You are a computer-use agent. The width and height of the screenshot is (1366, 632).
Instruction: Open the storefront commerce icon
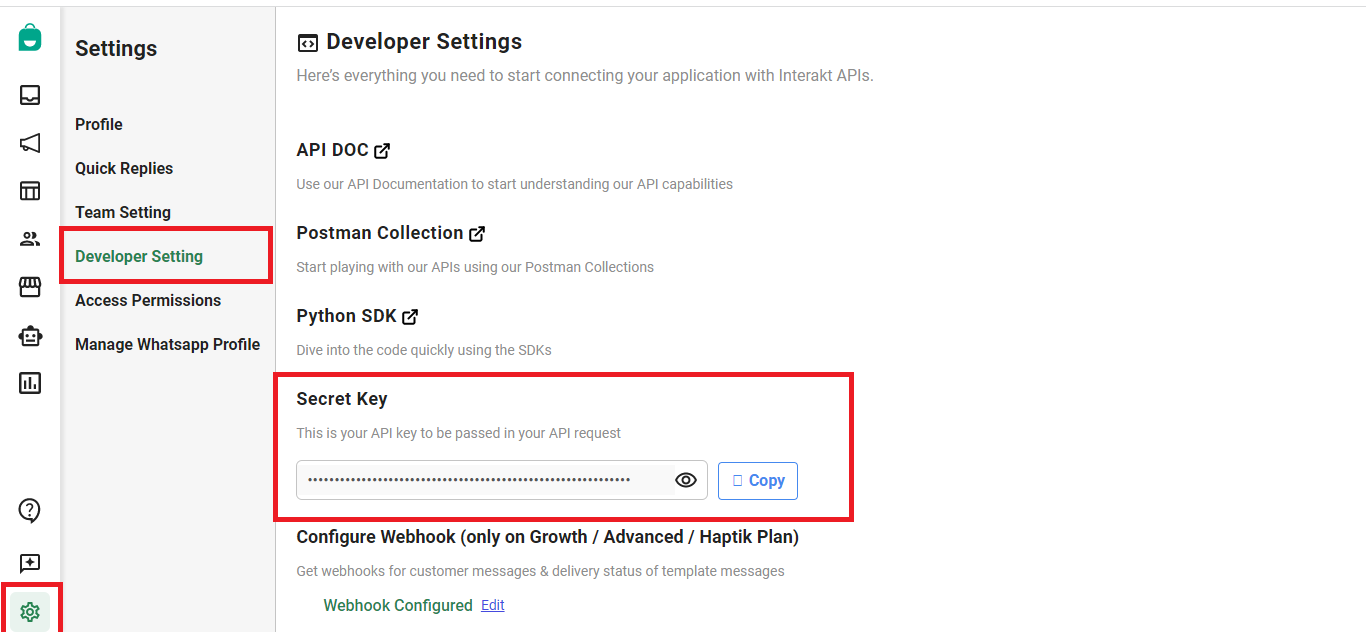[x=30, y=287]
